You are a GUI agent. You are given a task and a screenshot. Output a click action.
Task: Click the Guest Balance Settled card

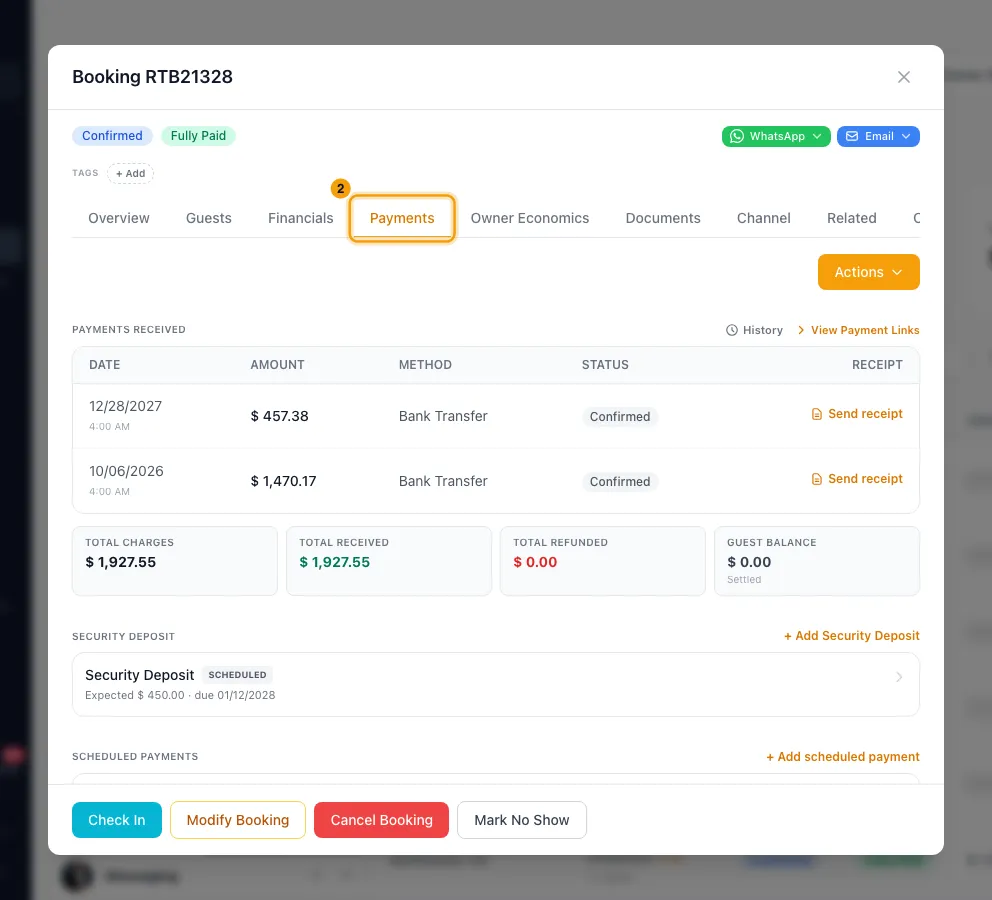pyautogui.click(x=817, y=561)
